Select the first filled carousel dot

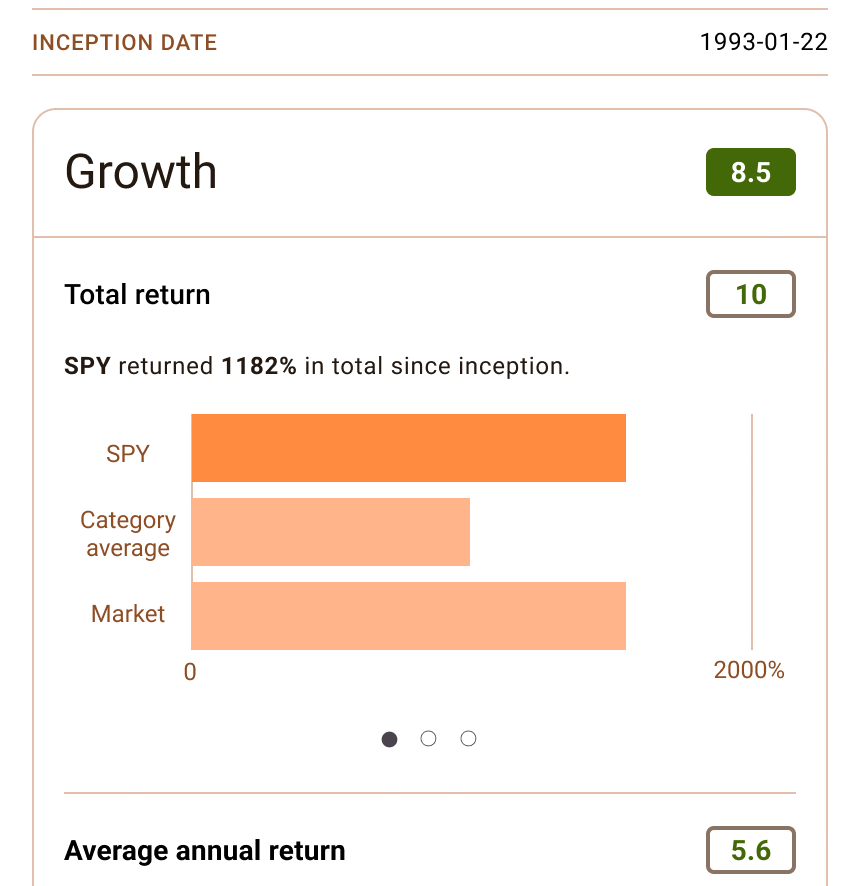390,739
